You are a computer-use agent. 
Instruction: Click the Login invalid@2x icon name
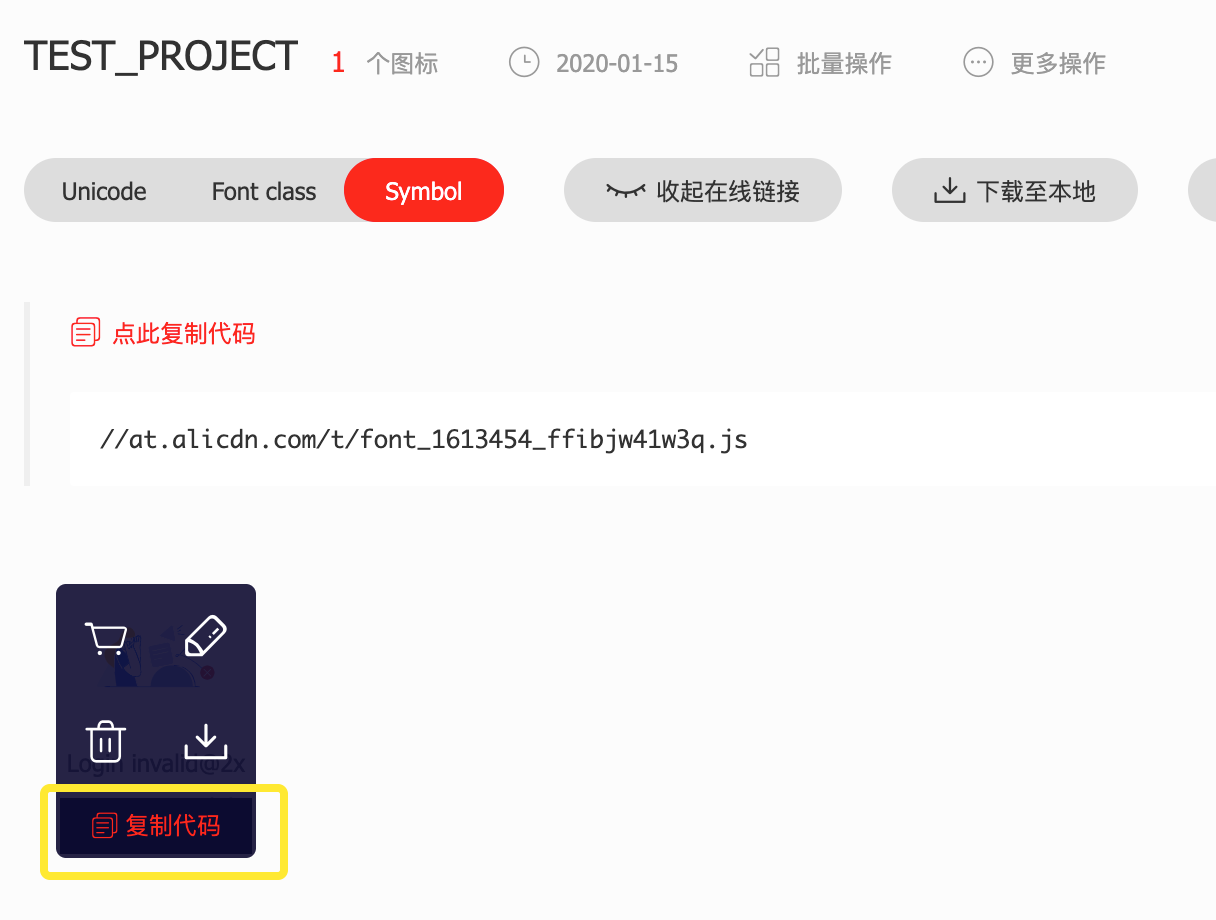(x=156, y=764)
